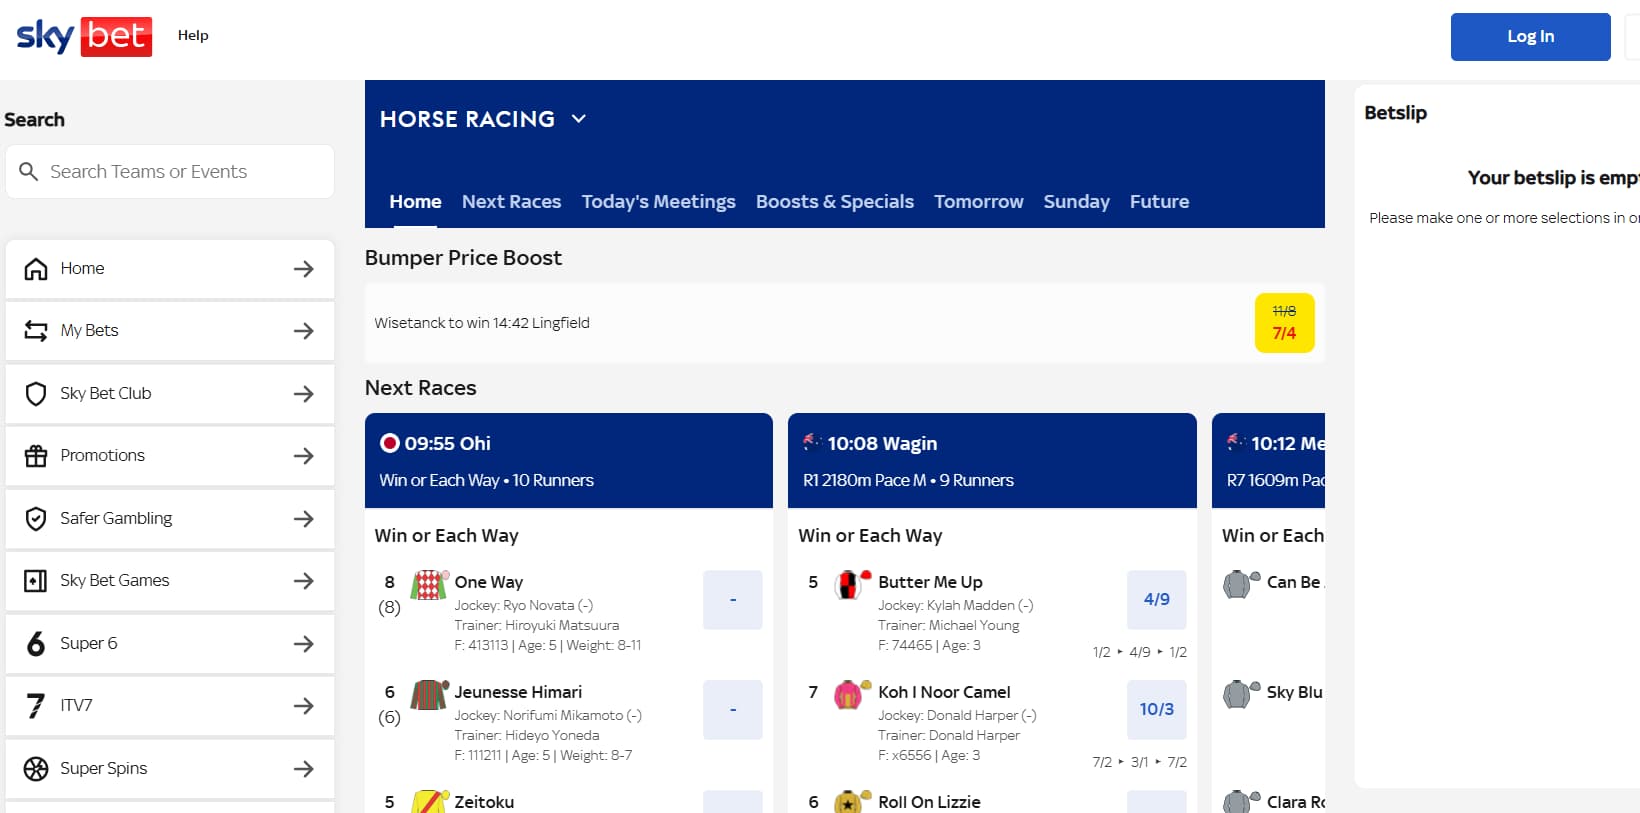Screen dimensions: 1640x813
Task: Click the ITV7 icon
Action: pyautogui.click(x=36, y=705)
